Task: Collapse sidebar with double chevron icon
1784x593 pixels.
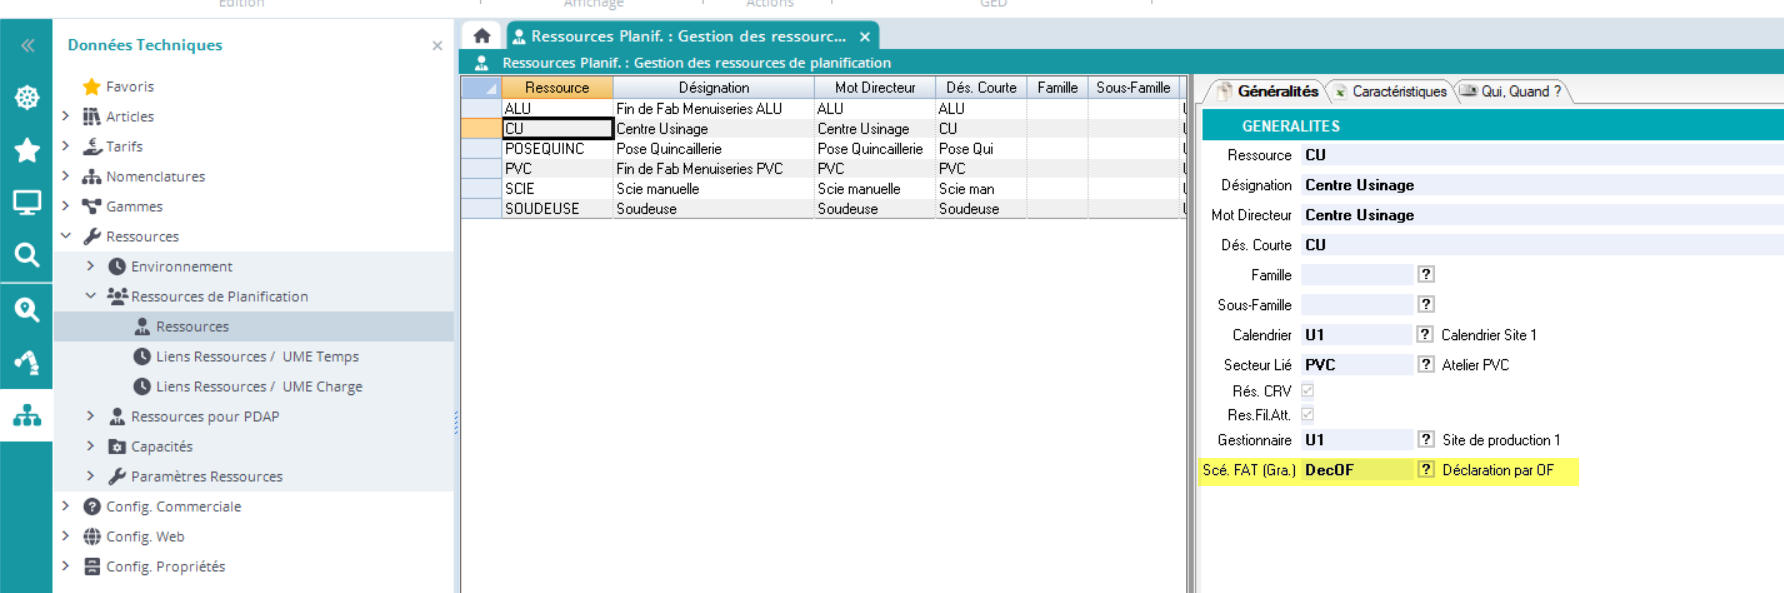Action: pyautogui.click(x=27, y=45)
